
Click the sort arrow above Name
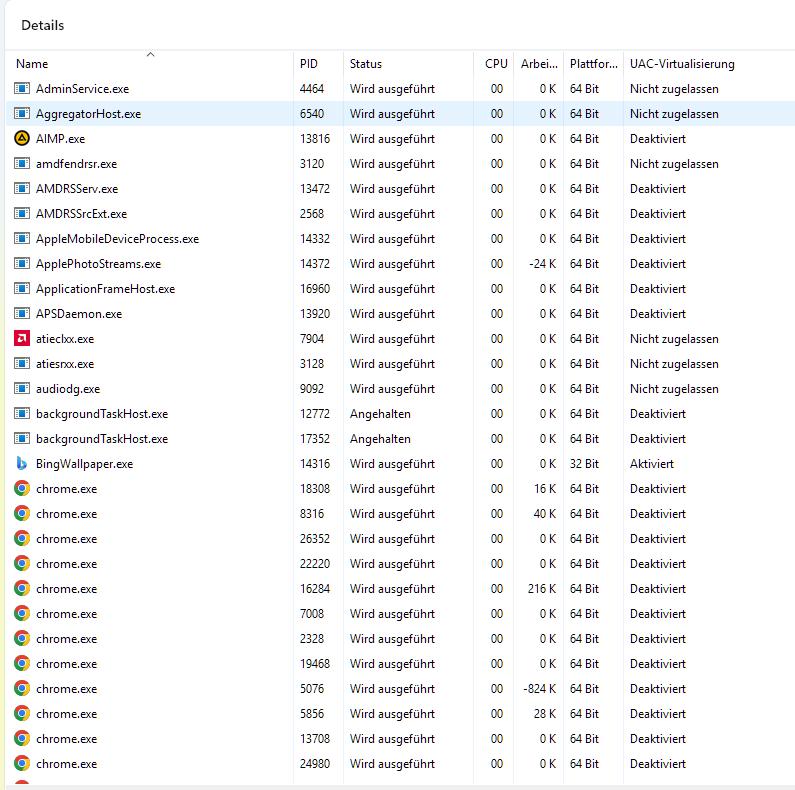[x=150, y=54]
